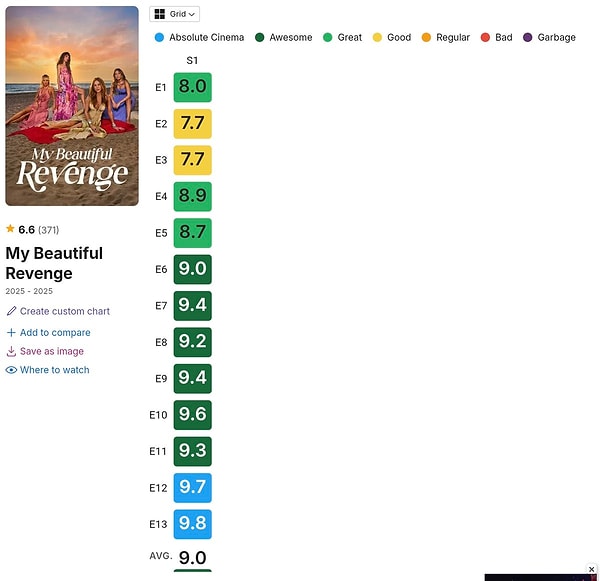Open the Create custom chart link
This screenshot has width=600, height=581.
64,311
